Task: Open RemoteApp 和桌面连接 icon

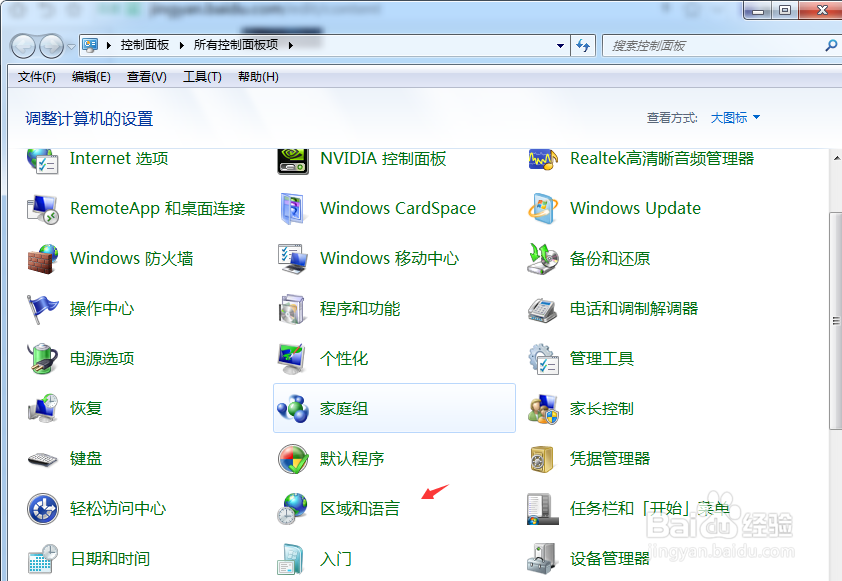Action: click(43, 209)
